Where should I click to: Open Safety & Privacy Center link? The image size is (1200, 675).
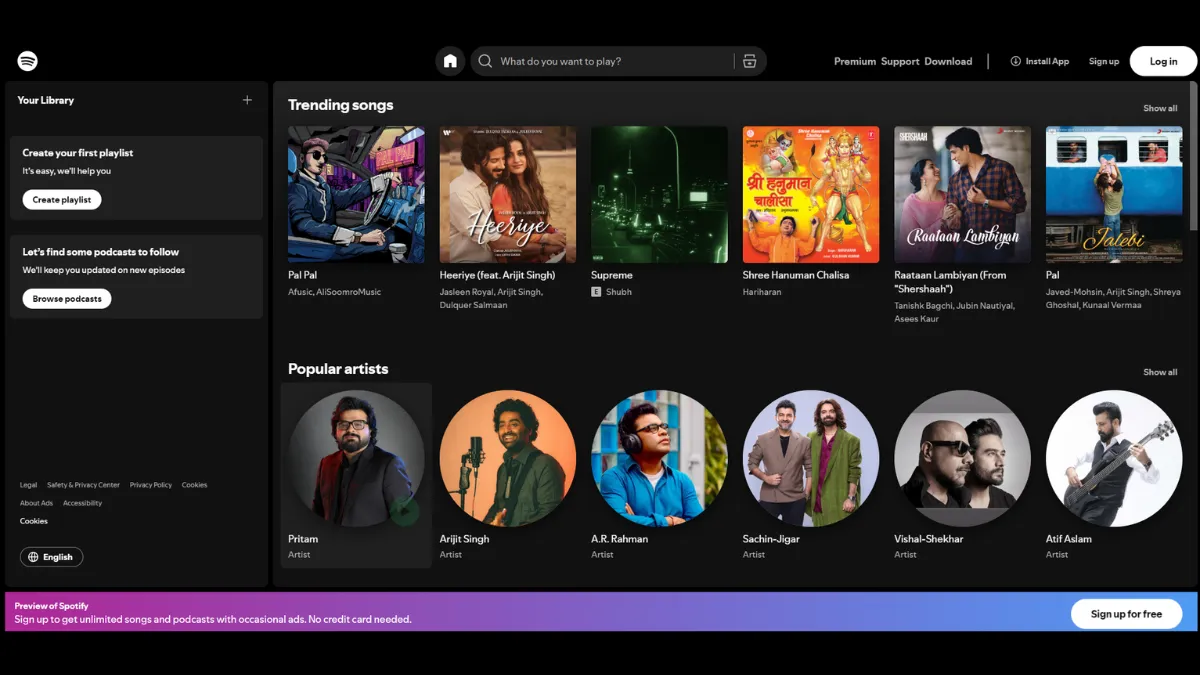(x=83, y=485)
